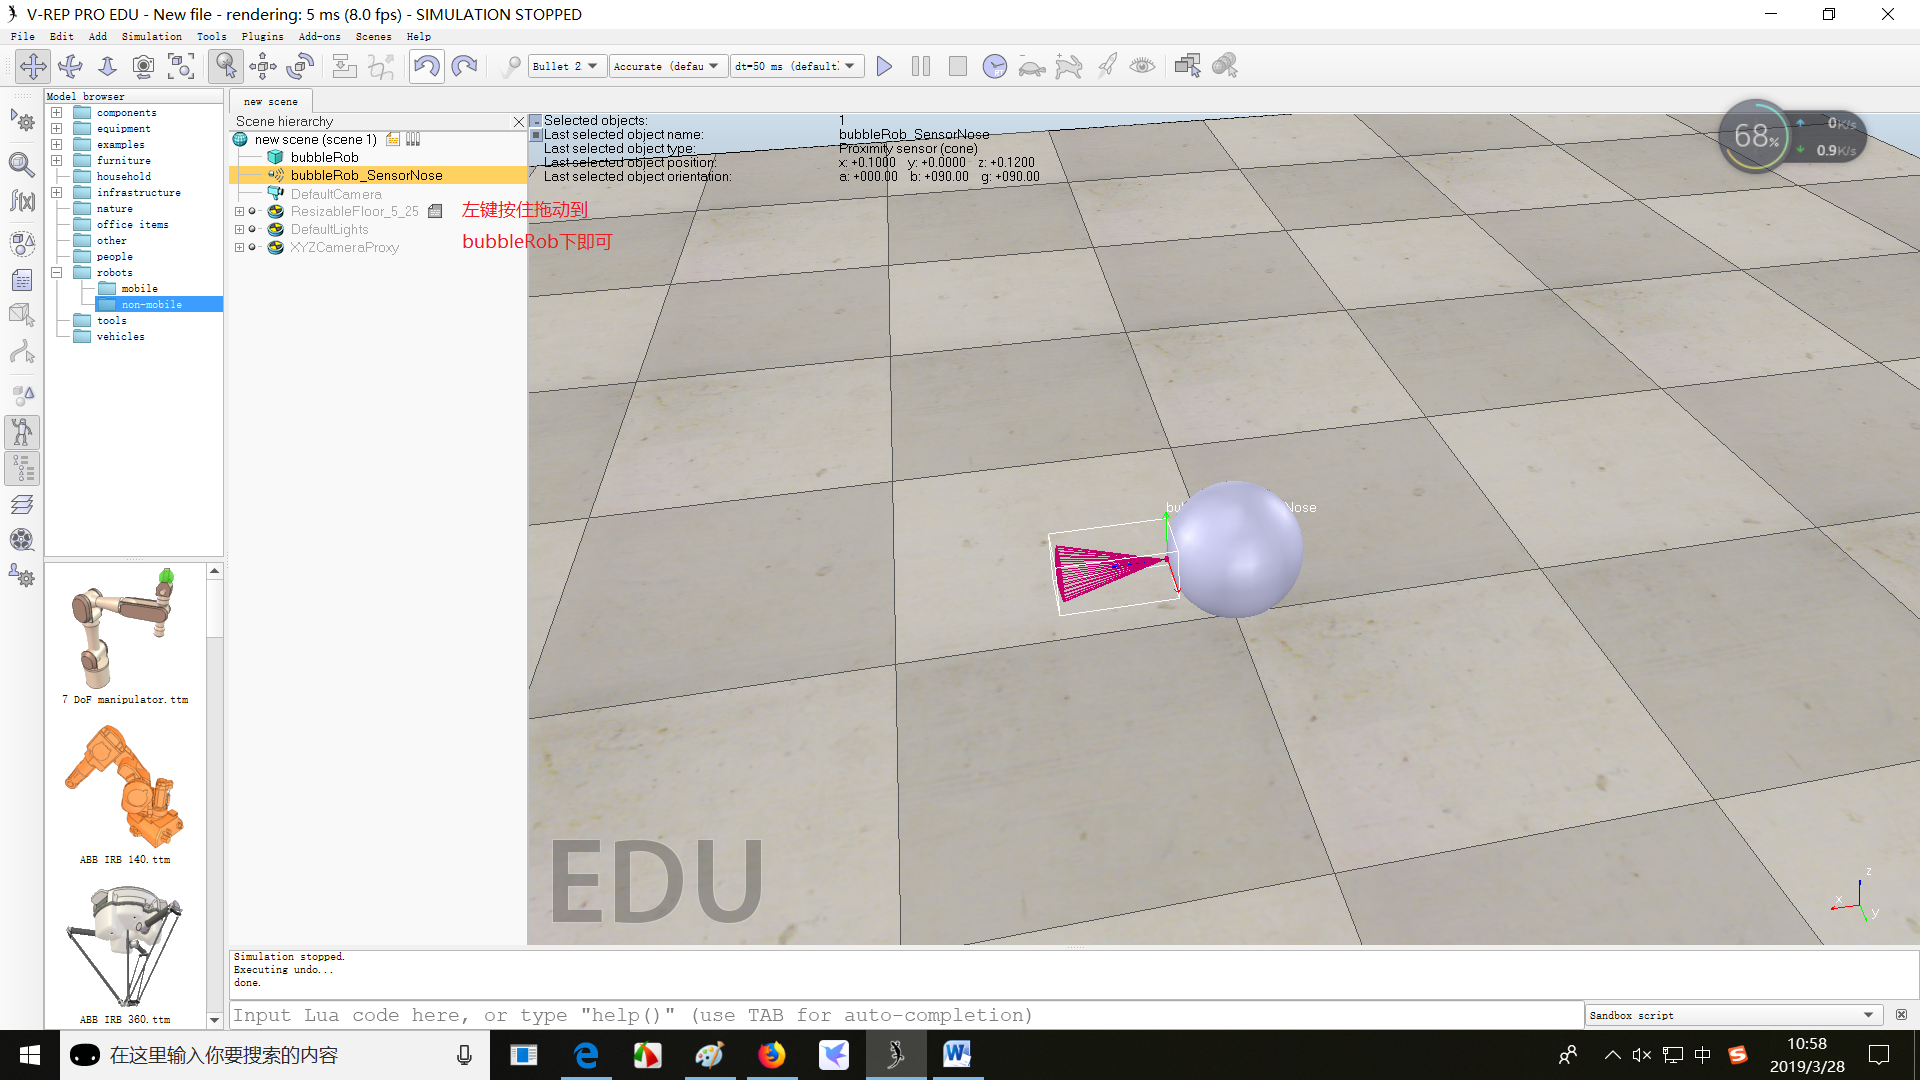Select the mobile robots folder
The height and width of the screenshot is (1080, 1920).
[139, 288]
